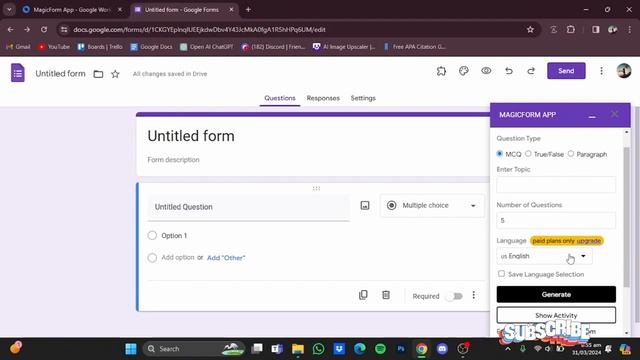Redo the last change
Screen dimensions: 640x360
point(531,71)
